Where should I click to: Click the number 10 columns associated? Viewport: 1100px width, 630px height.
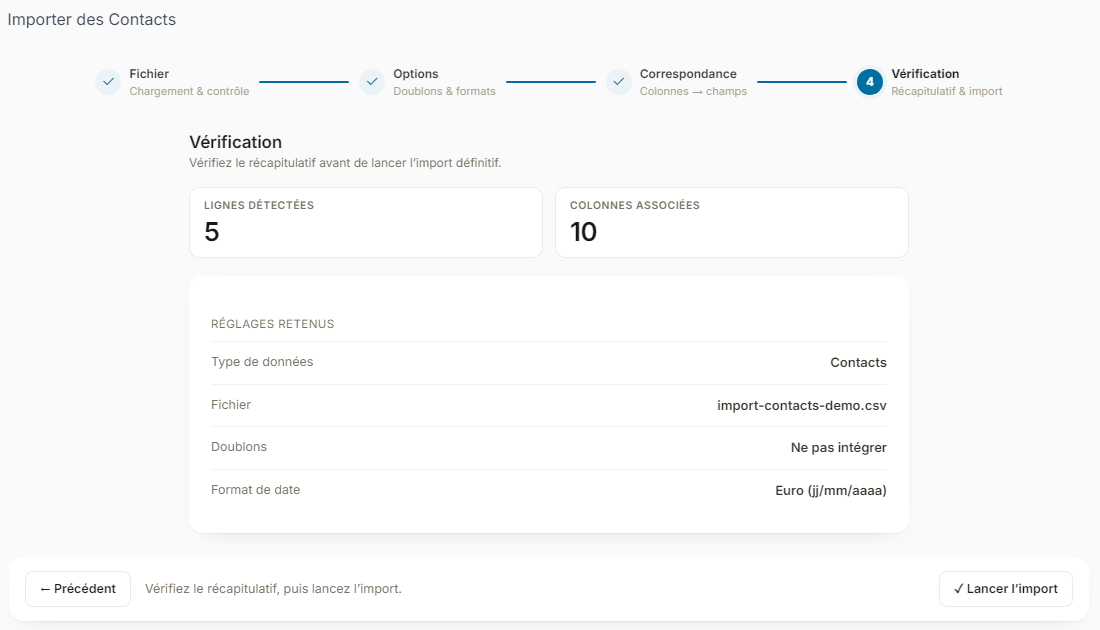coord(583,232)
